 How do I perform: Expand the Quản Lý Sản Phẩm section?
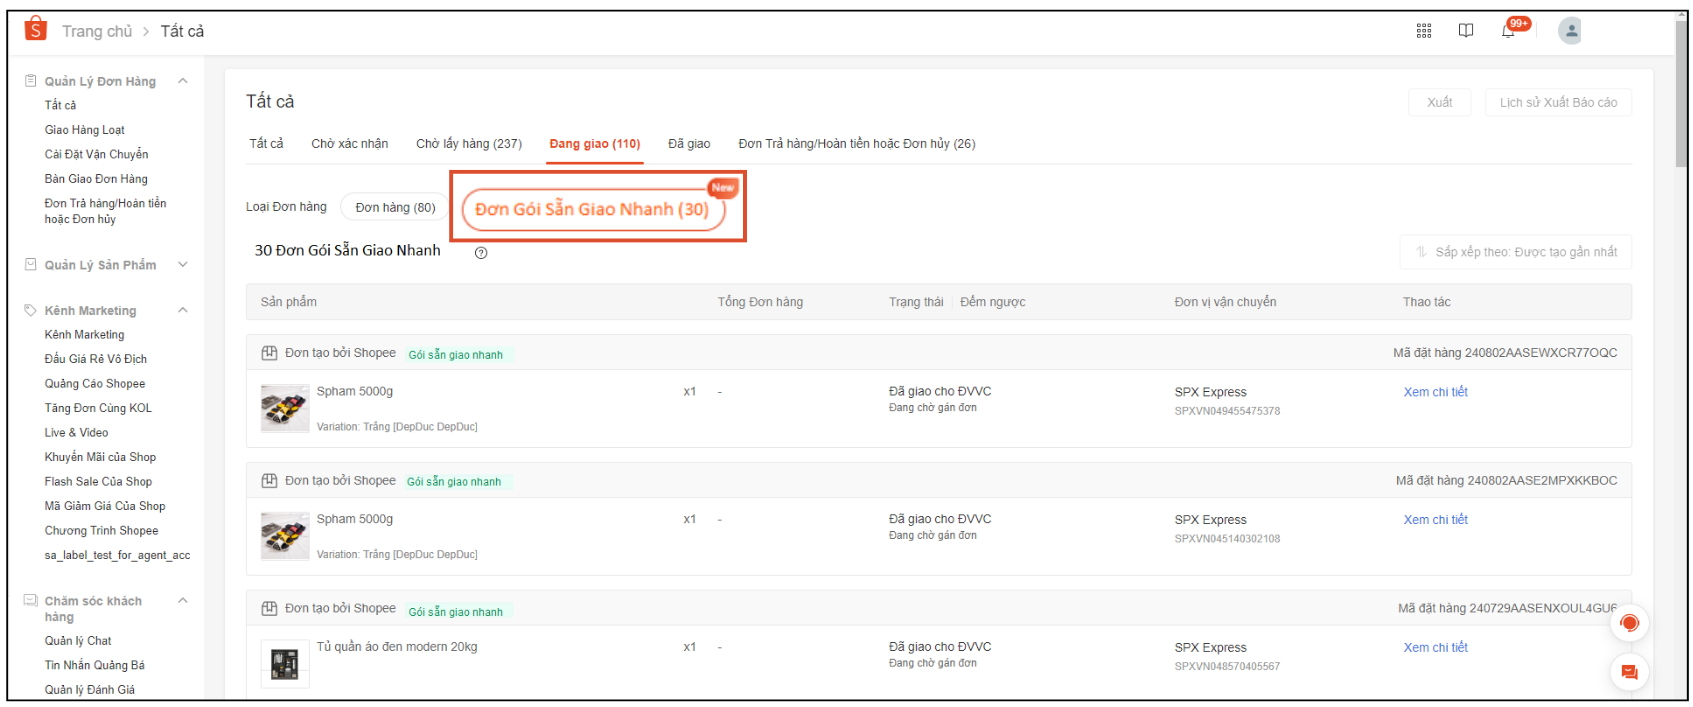183,265
